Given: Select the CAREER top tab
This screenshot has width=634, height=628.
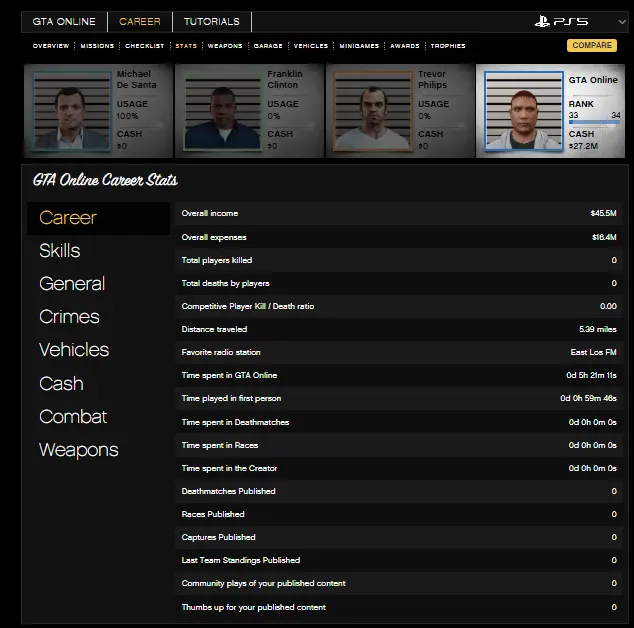Looking at the screenshot, I should coord(139,21).
